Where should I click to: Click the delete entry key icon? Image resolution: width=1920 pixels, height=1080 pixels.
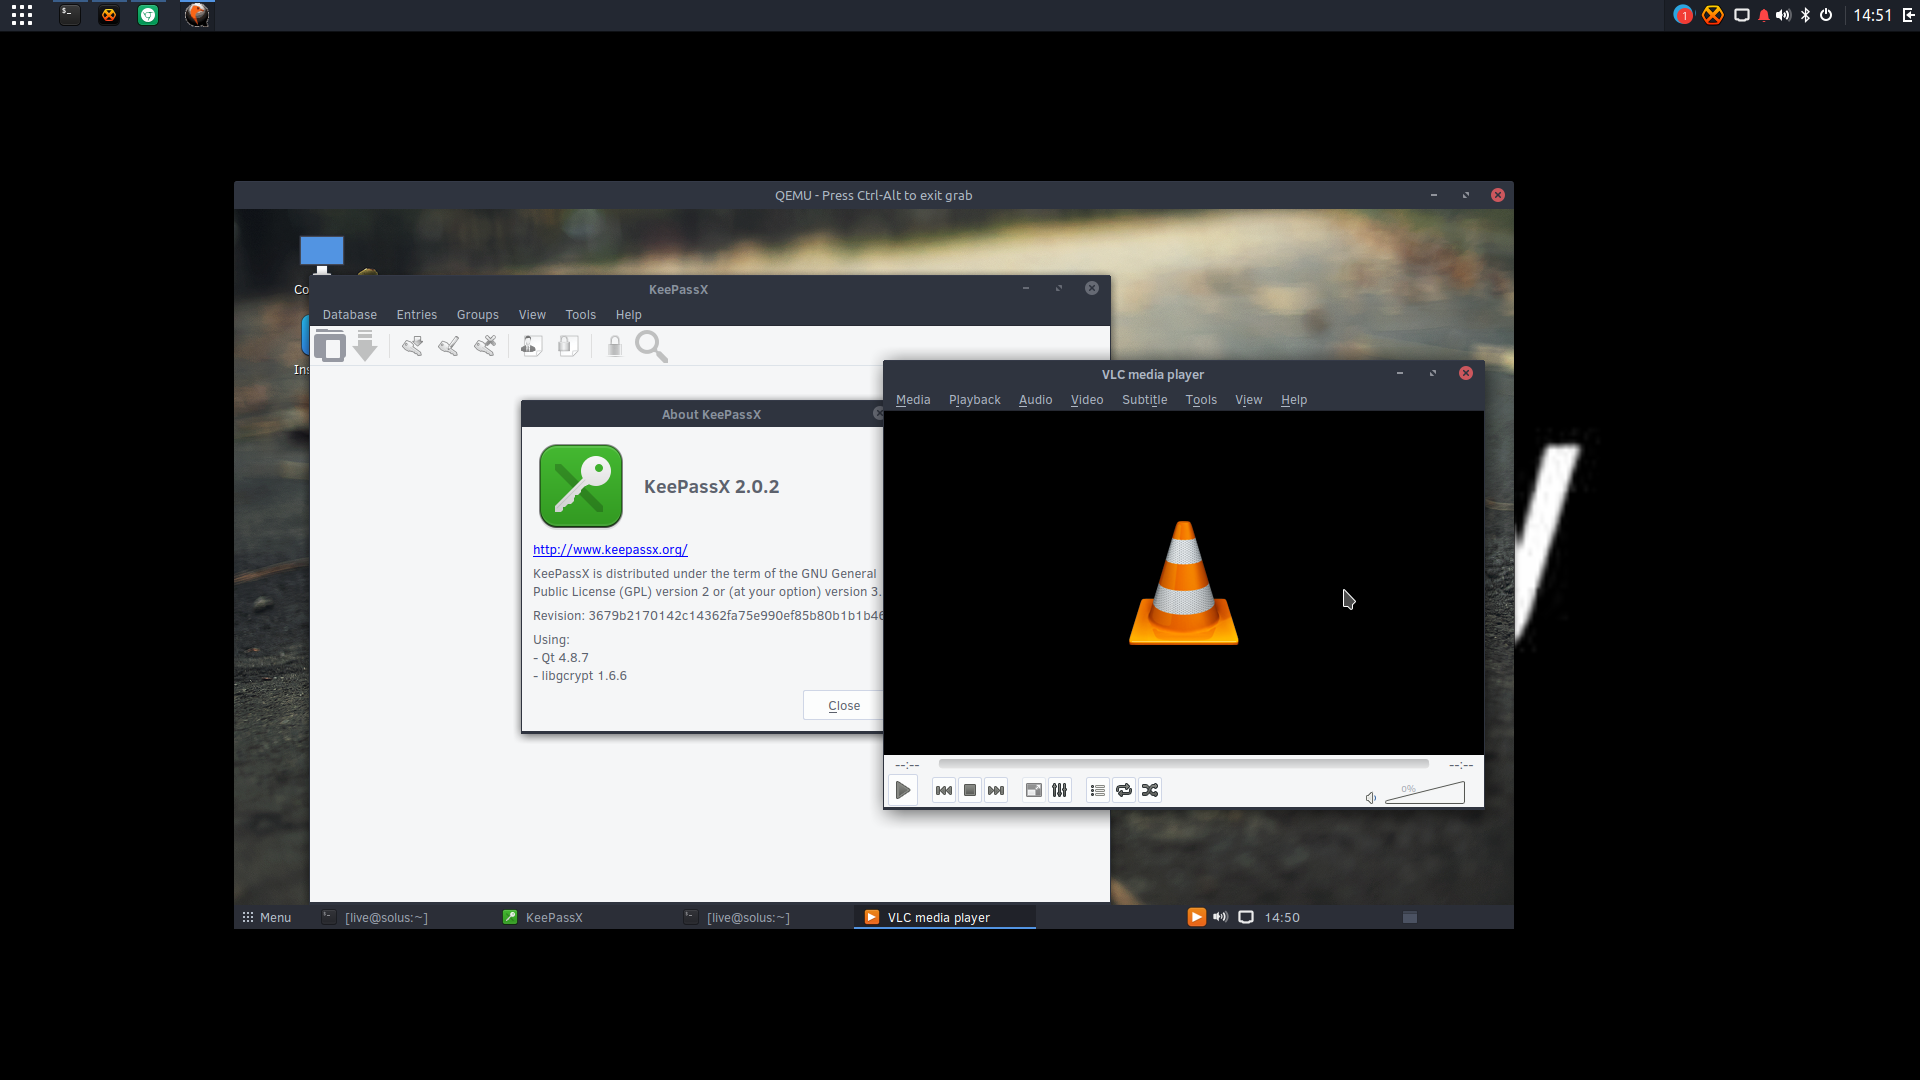[x=485, y=346]
